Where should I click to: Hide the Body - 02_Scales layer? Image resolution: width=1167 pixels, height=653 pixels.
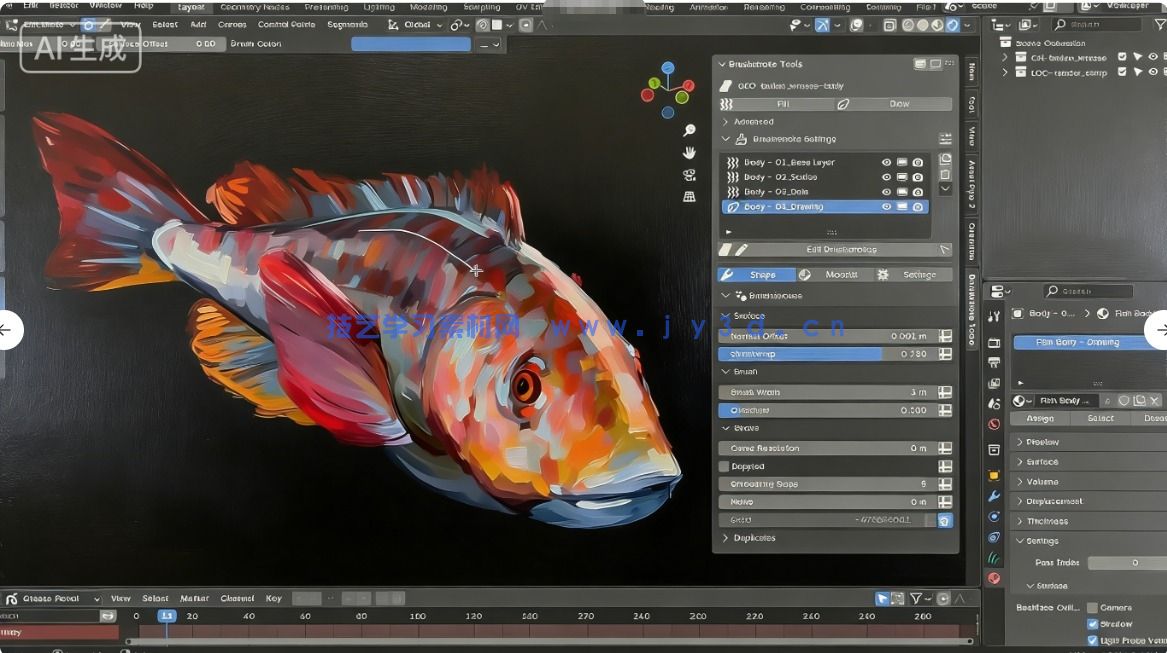(886, 177)
